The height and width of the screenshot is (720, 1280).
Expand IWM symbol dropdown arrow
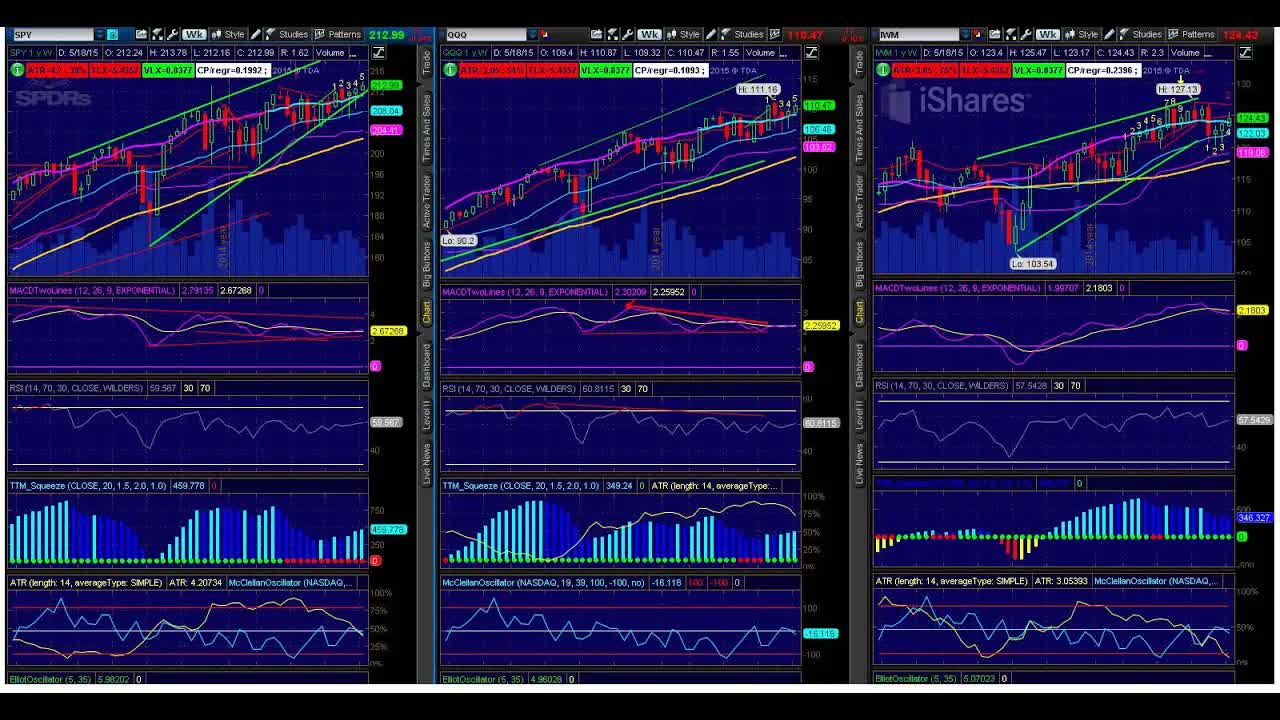pyautogui.click(x=964, y=35)
